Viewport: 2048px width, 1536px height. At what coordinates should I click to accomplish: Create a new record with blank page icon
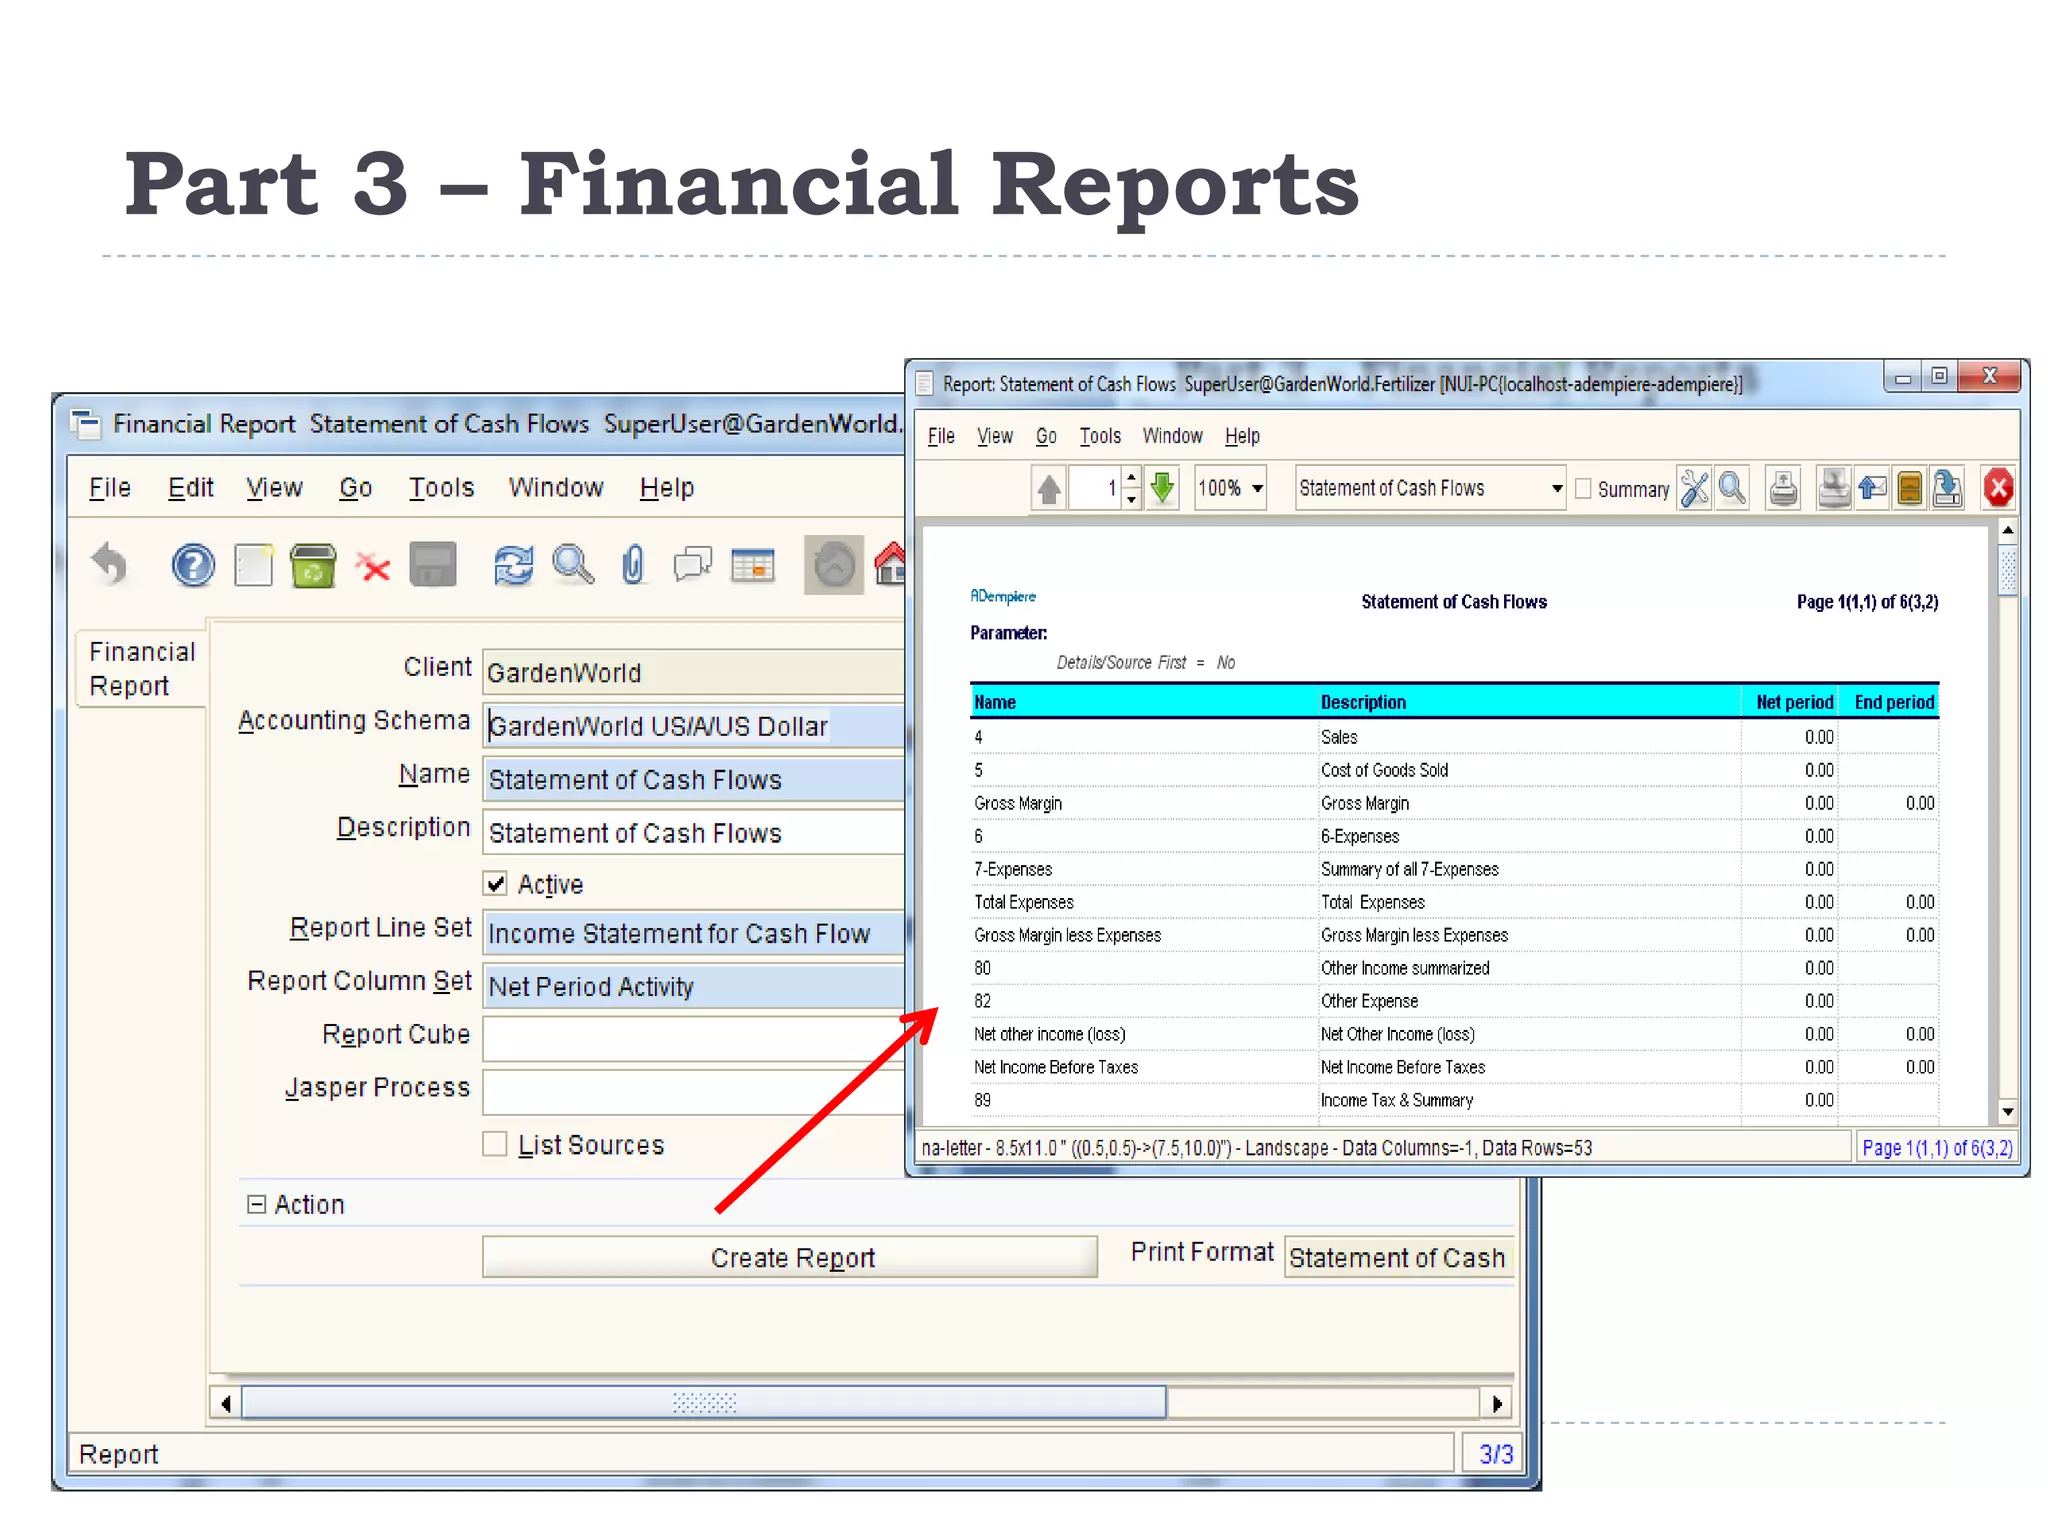[254, 565]
